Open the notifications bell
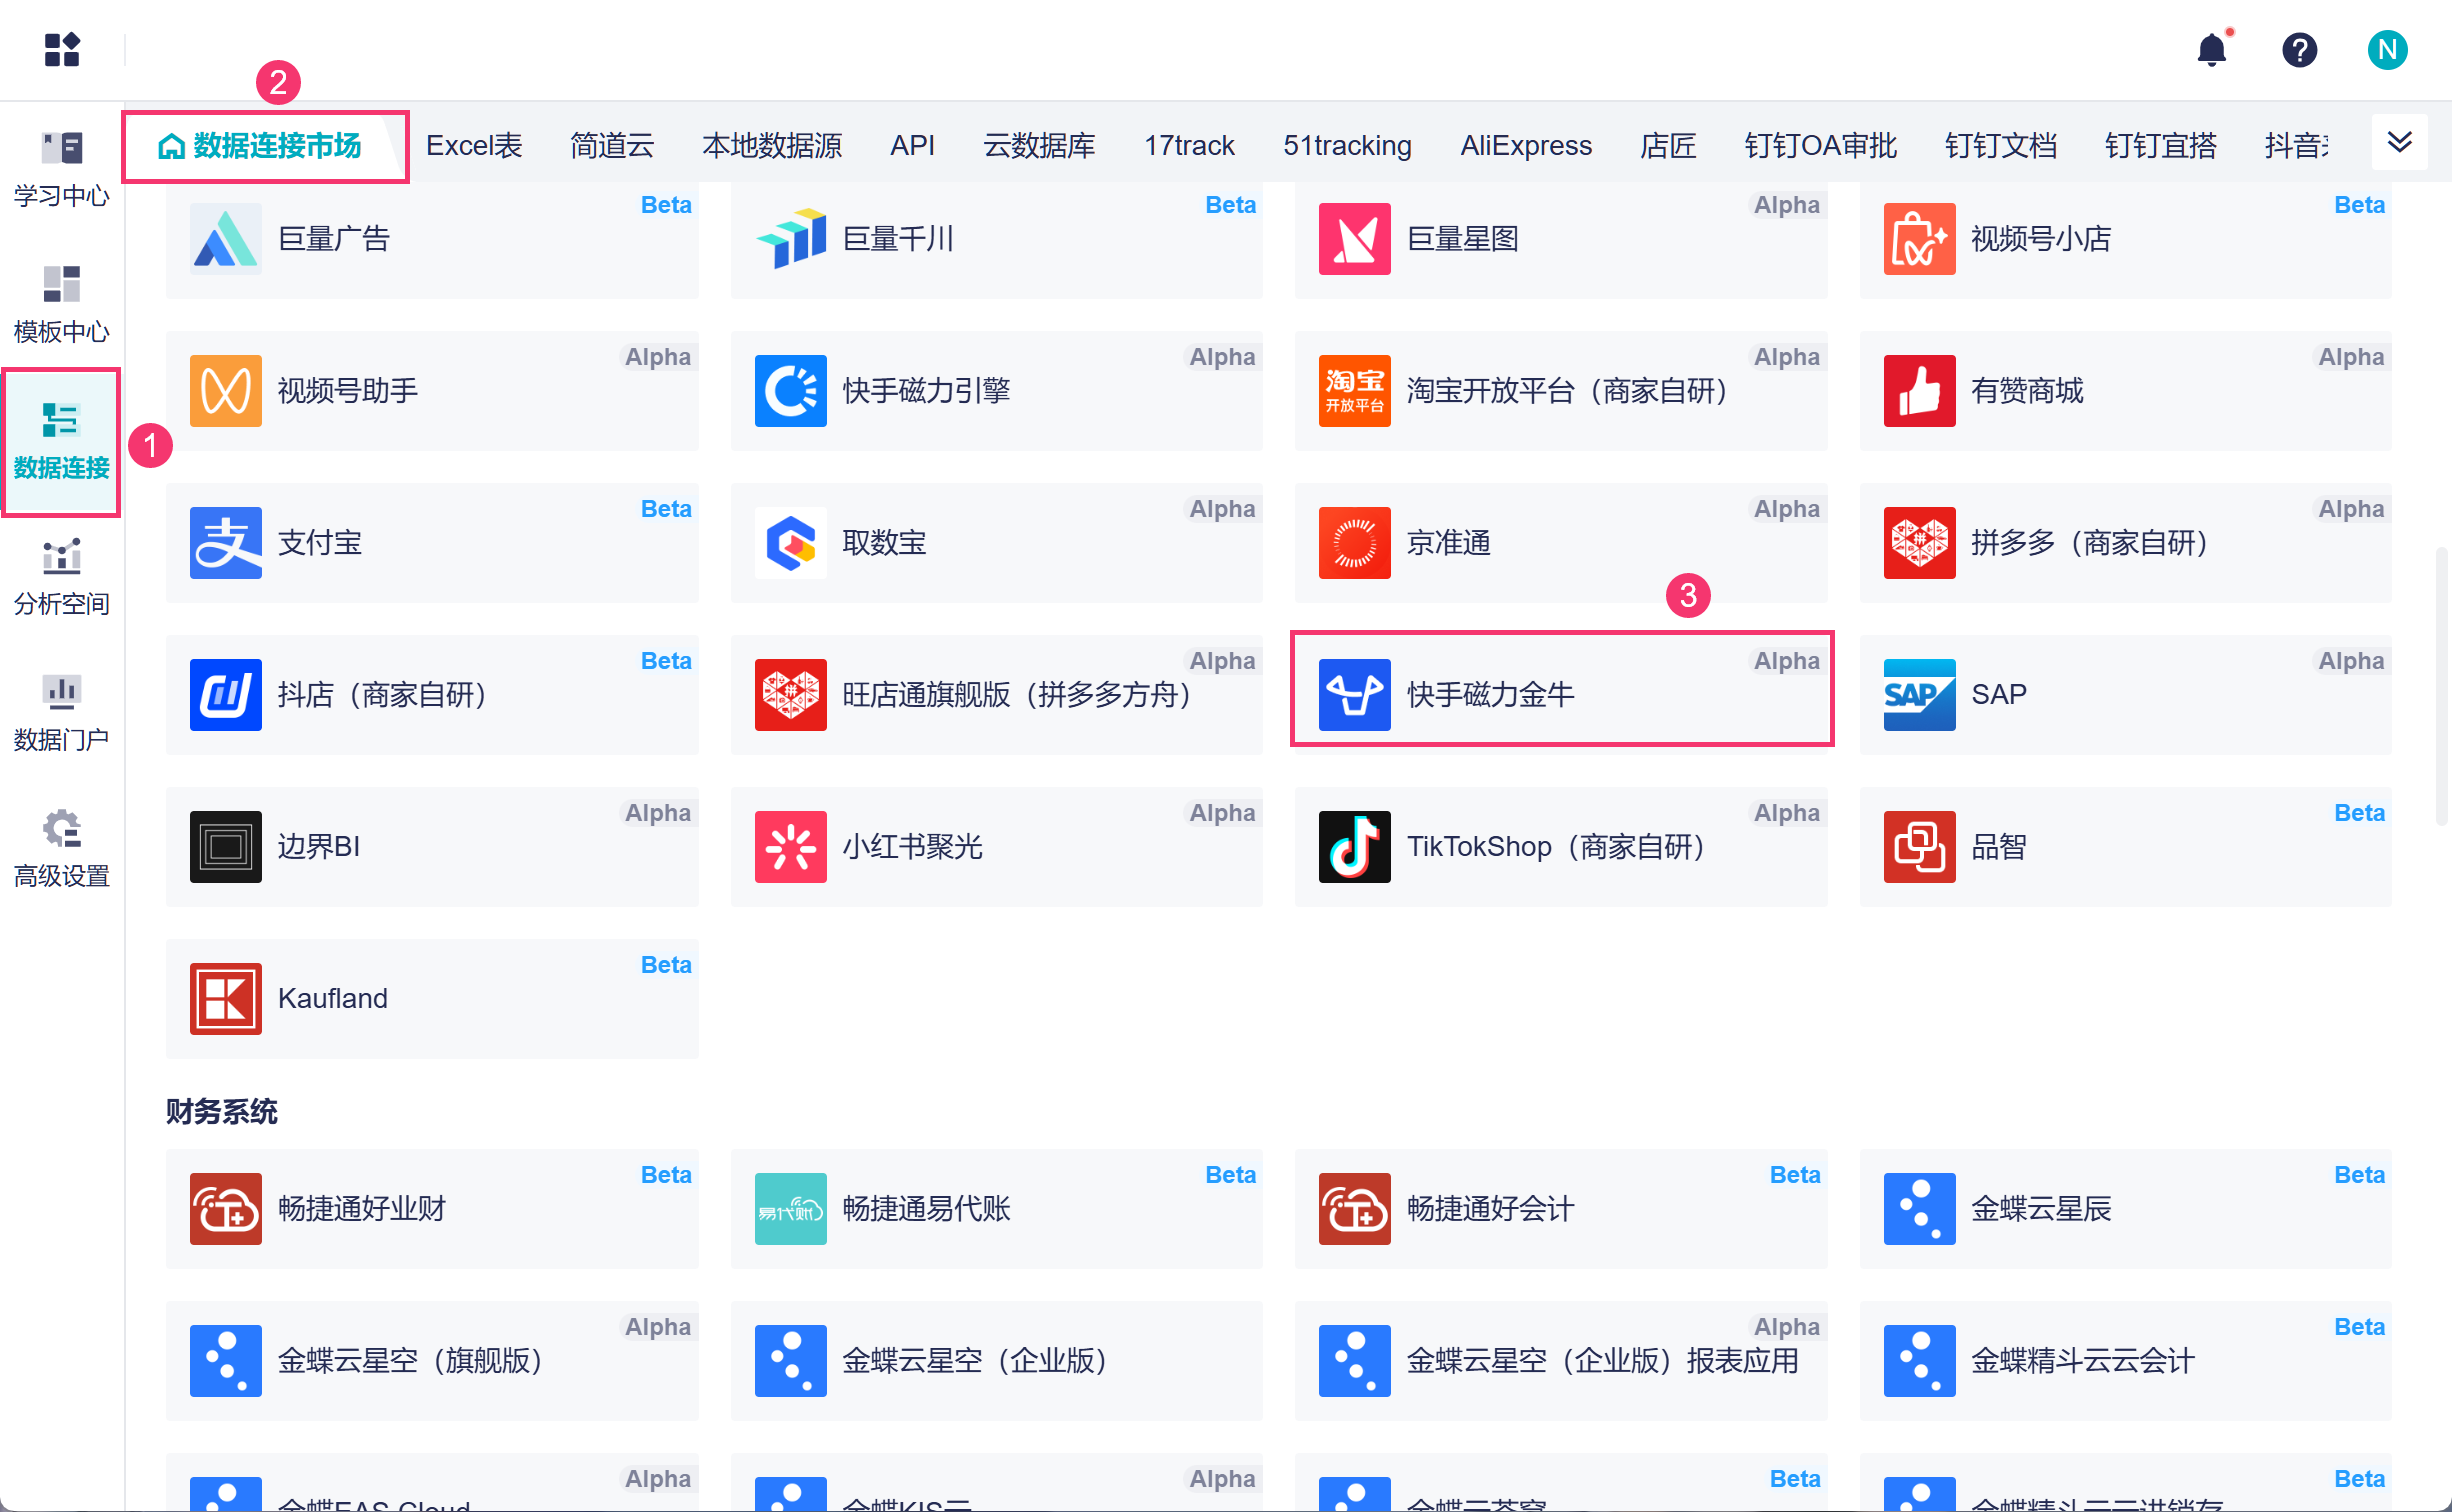The height and width of the screenshot is (1512, 2452). [2212, 49]
